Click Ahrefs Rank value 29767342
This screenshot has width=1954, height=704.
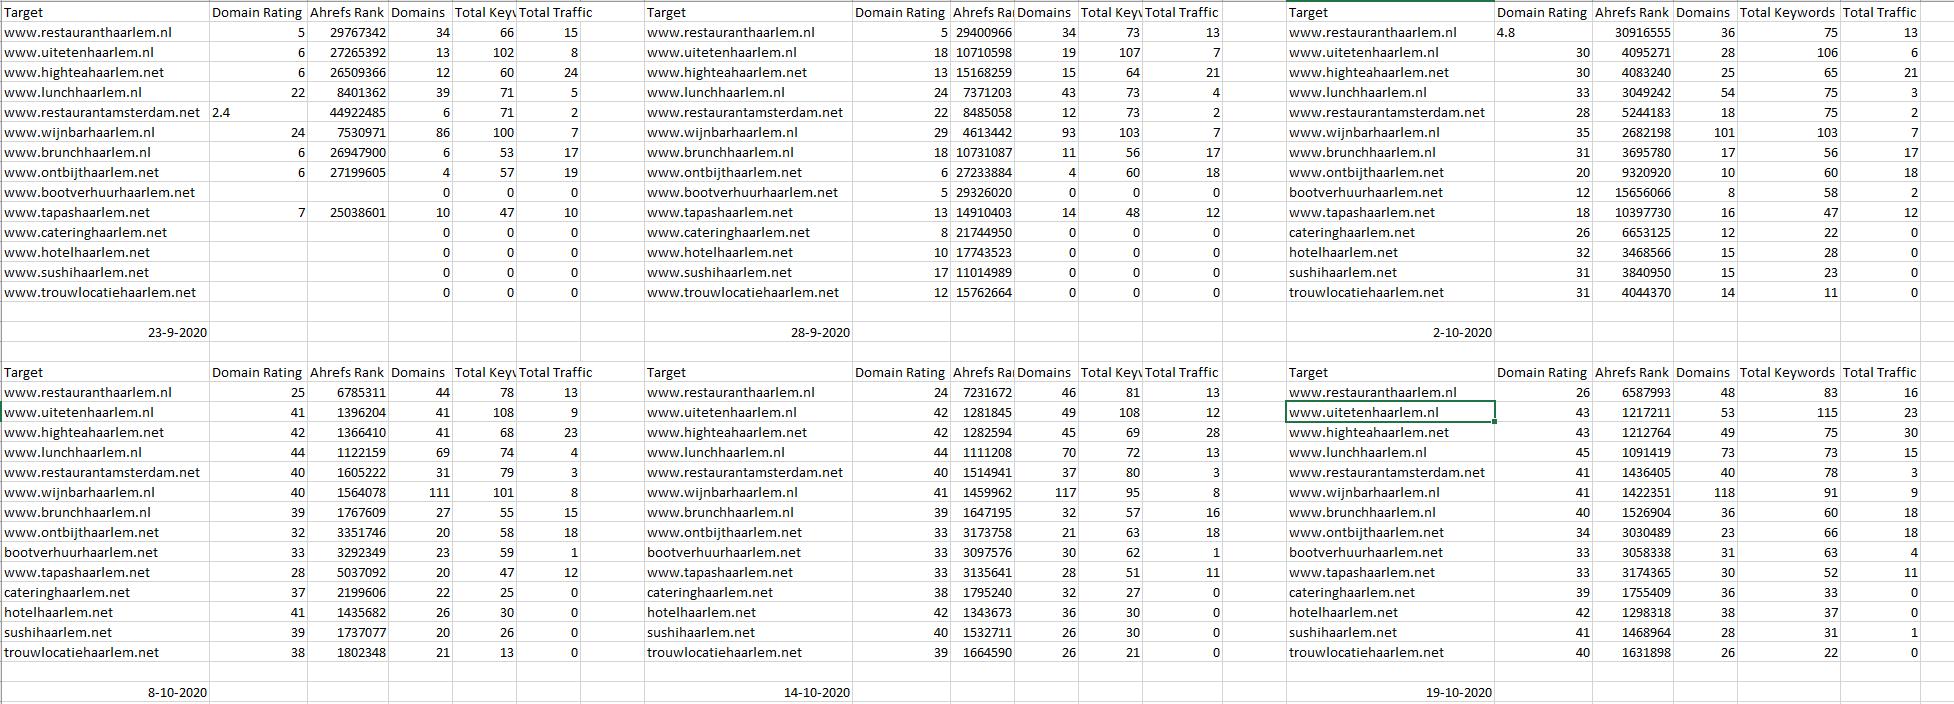(348, 32)
